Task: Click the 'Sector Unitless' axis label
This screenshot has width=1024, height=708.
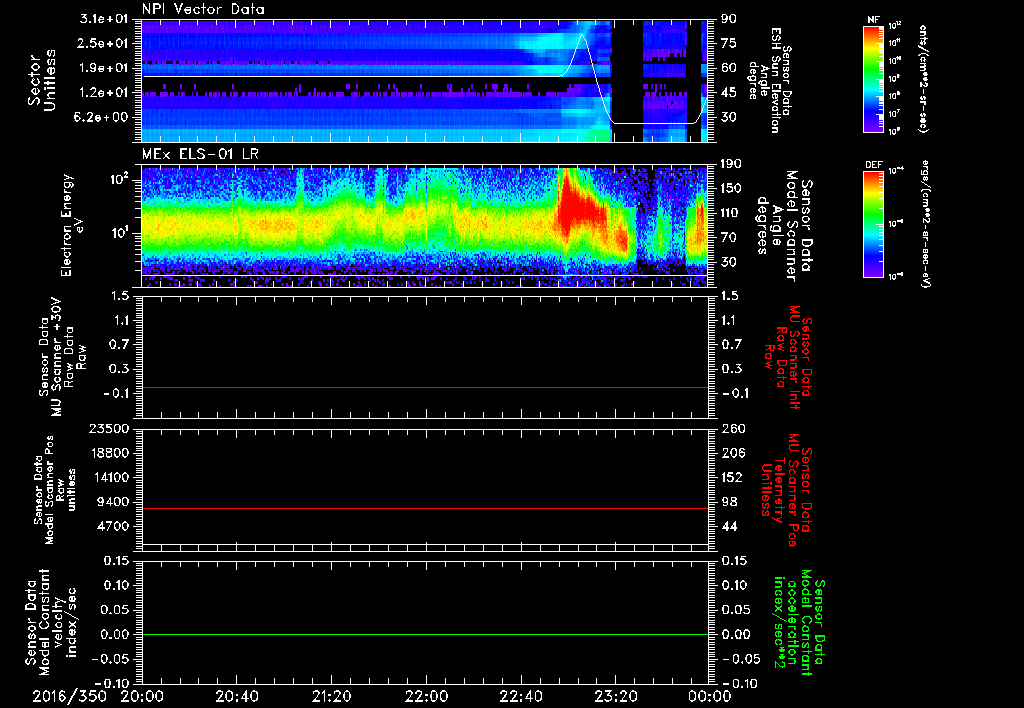Action: pyautogui.click(x=42, y=80)
